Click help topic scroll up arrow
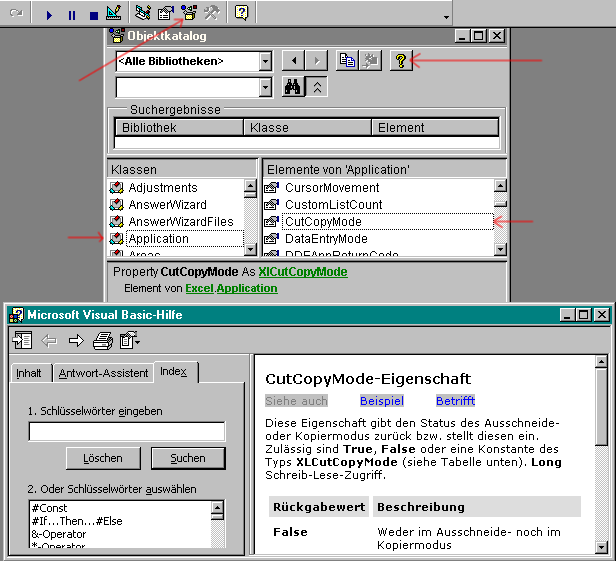 tap(601, 361)
